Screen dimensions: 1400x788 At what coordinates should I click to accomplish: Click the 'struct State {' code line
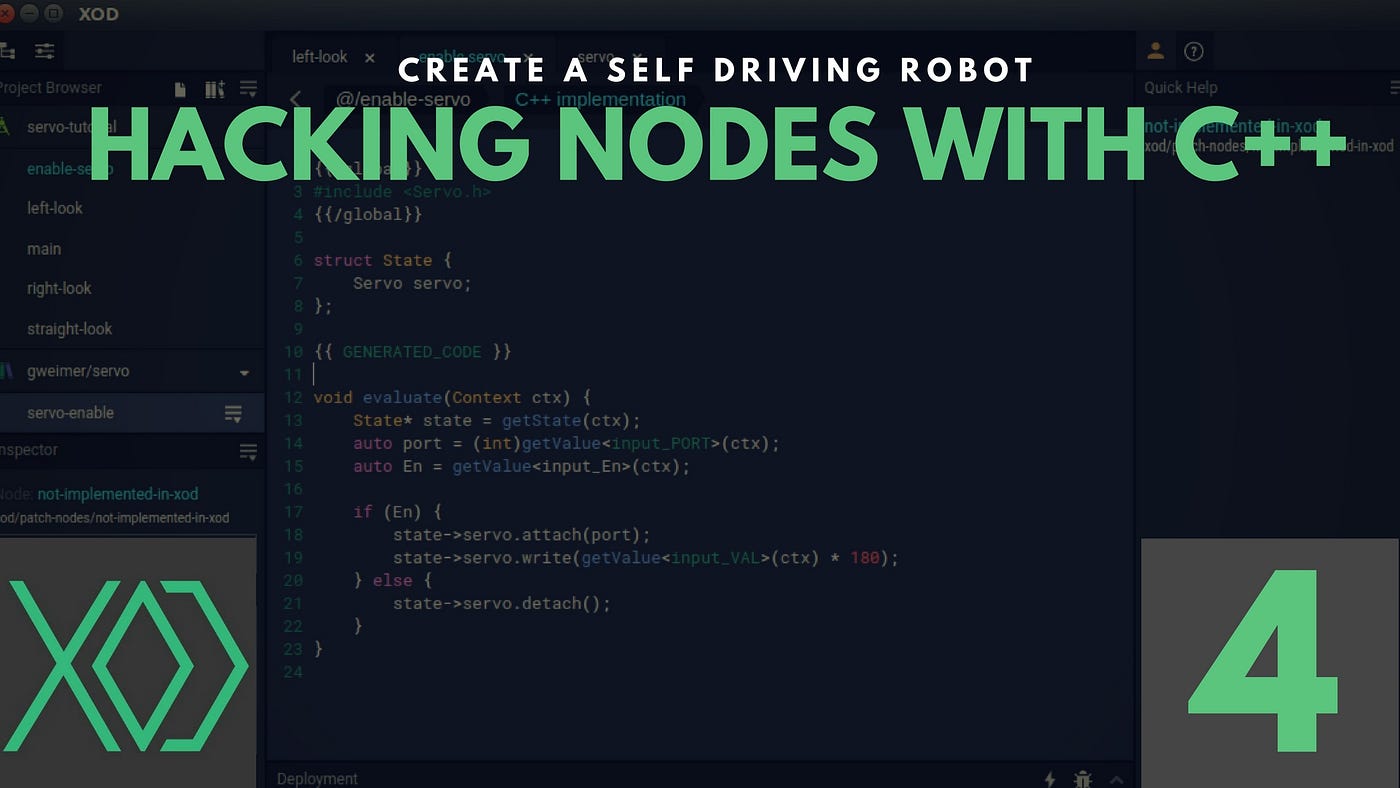tap(383, 260)
